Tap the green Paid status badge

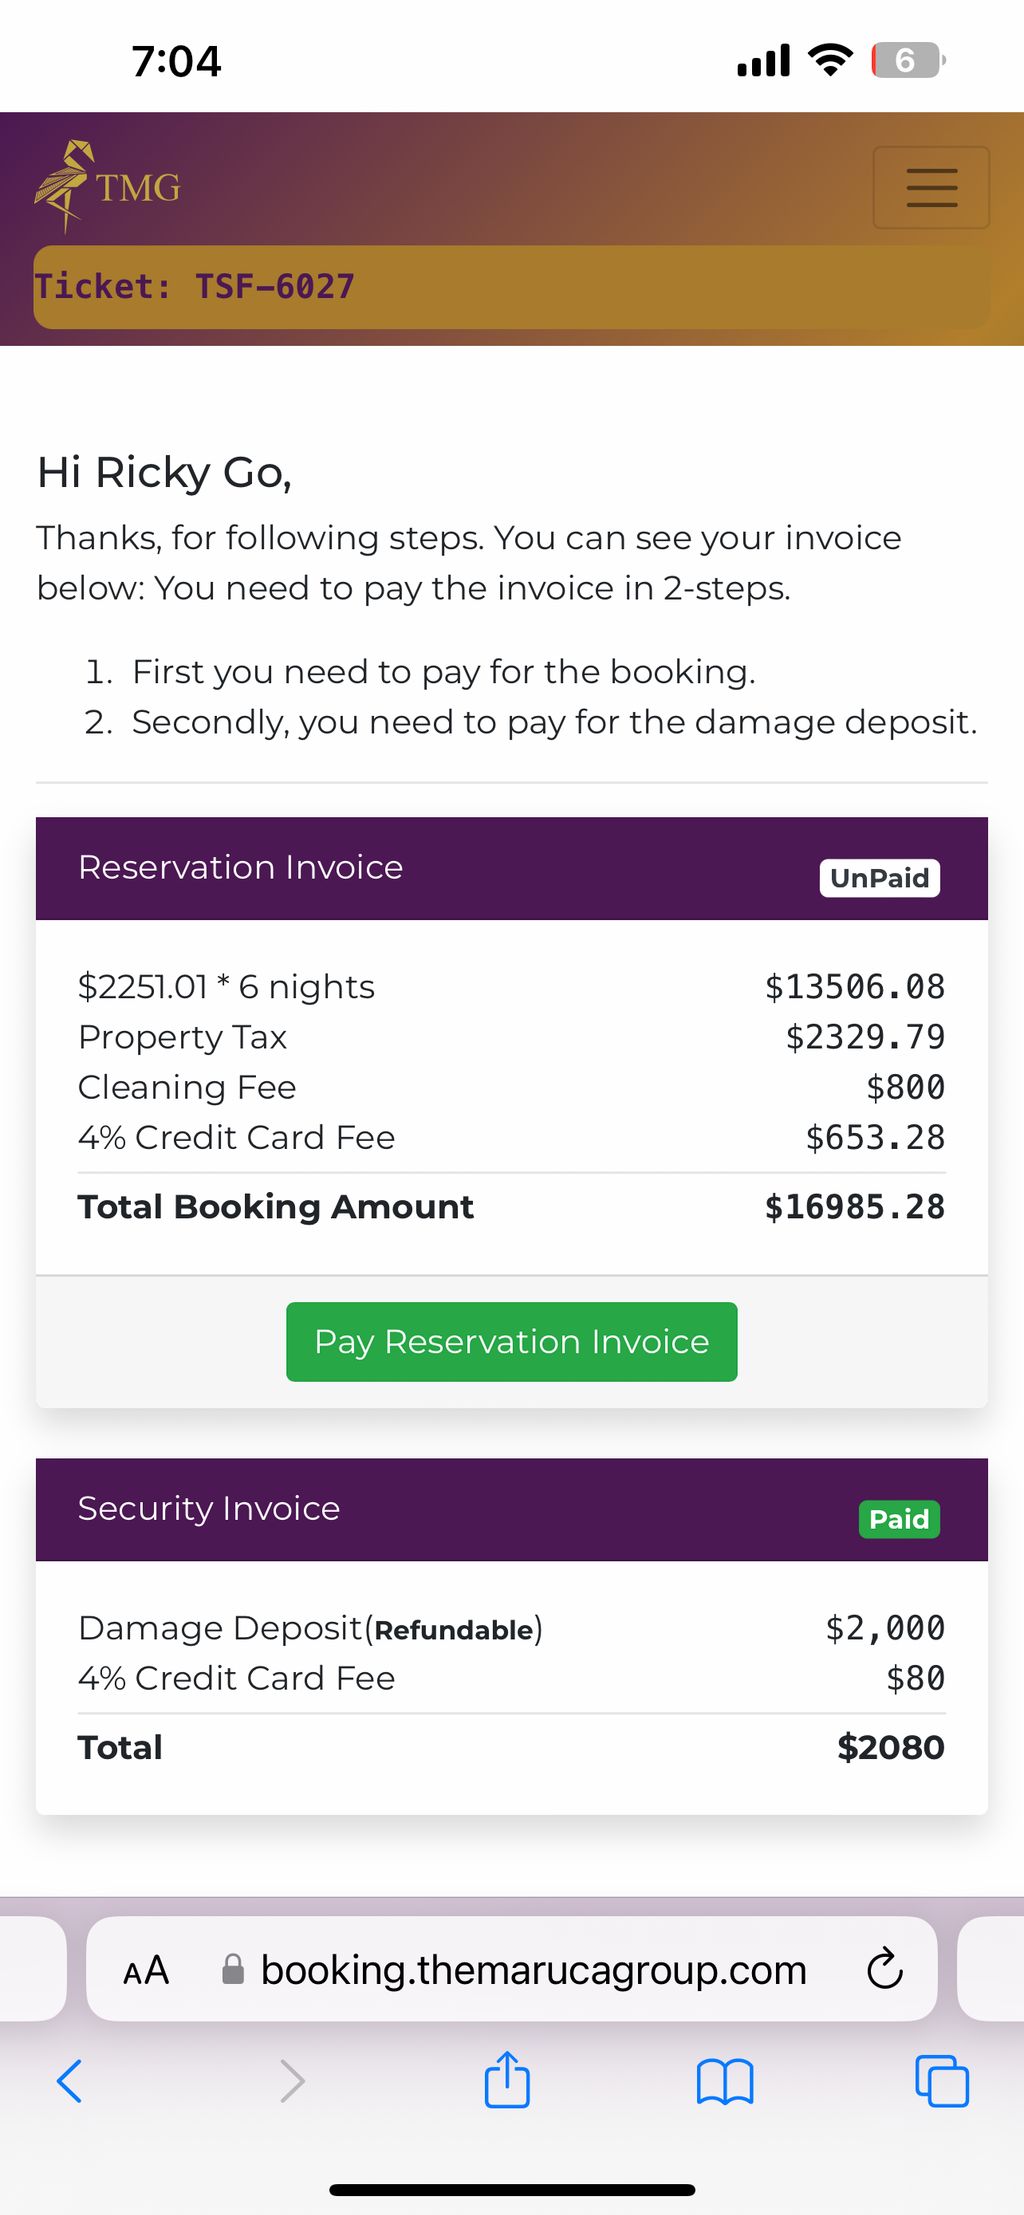899,1519
